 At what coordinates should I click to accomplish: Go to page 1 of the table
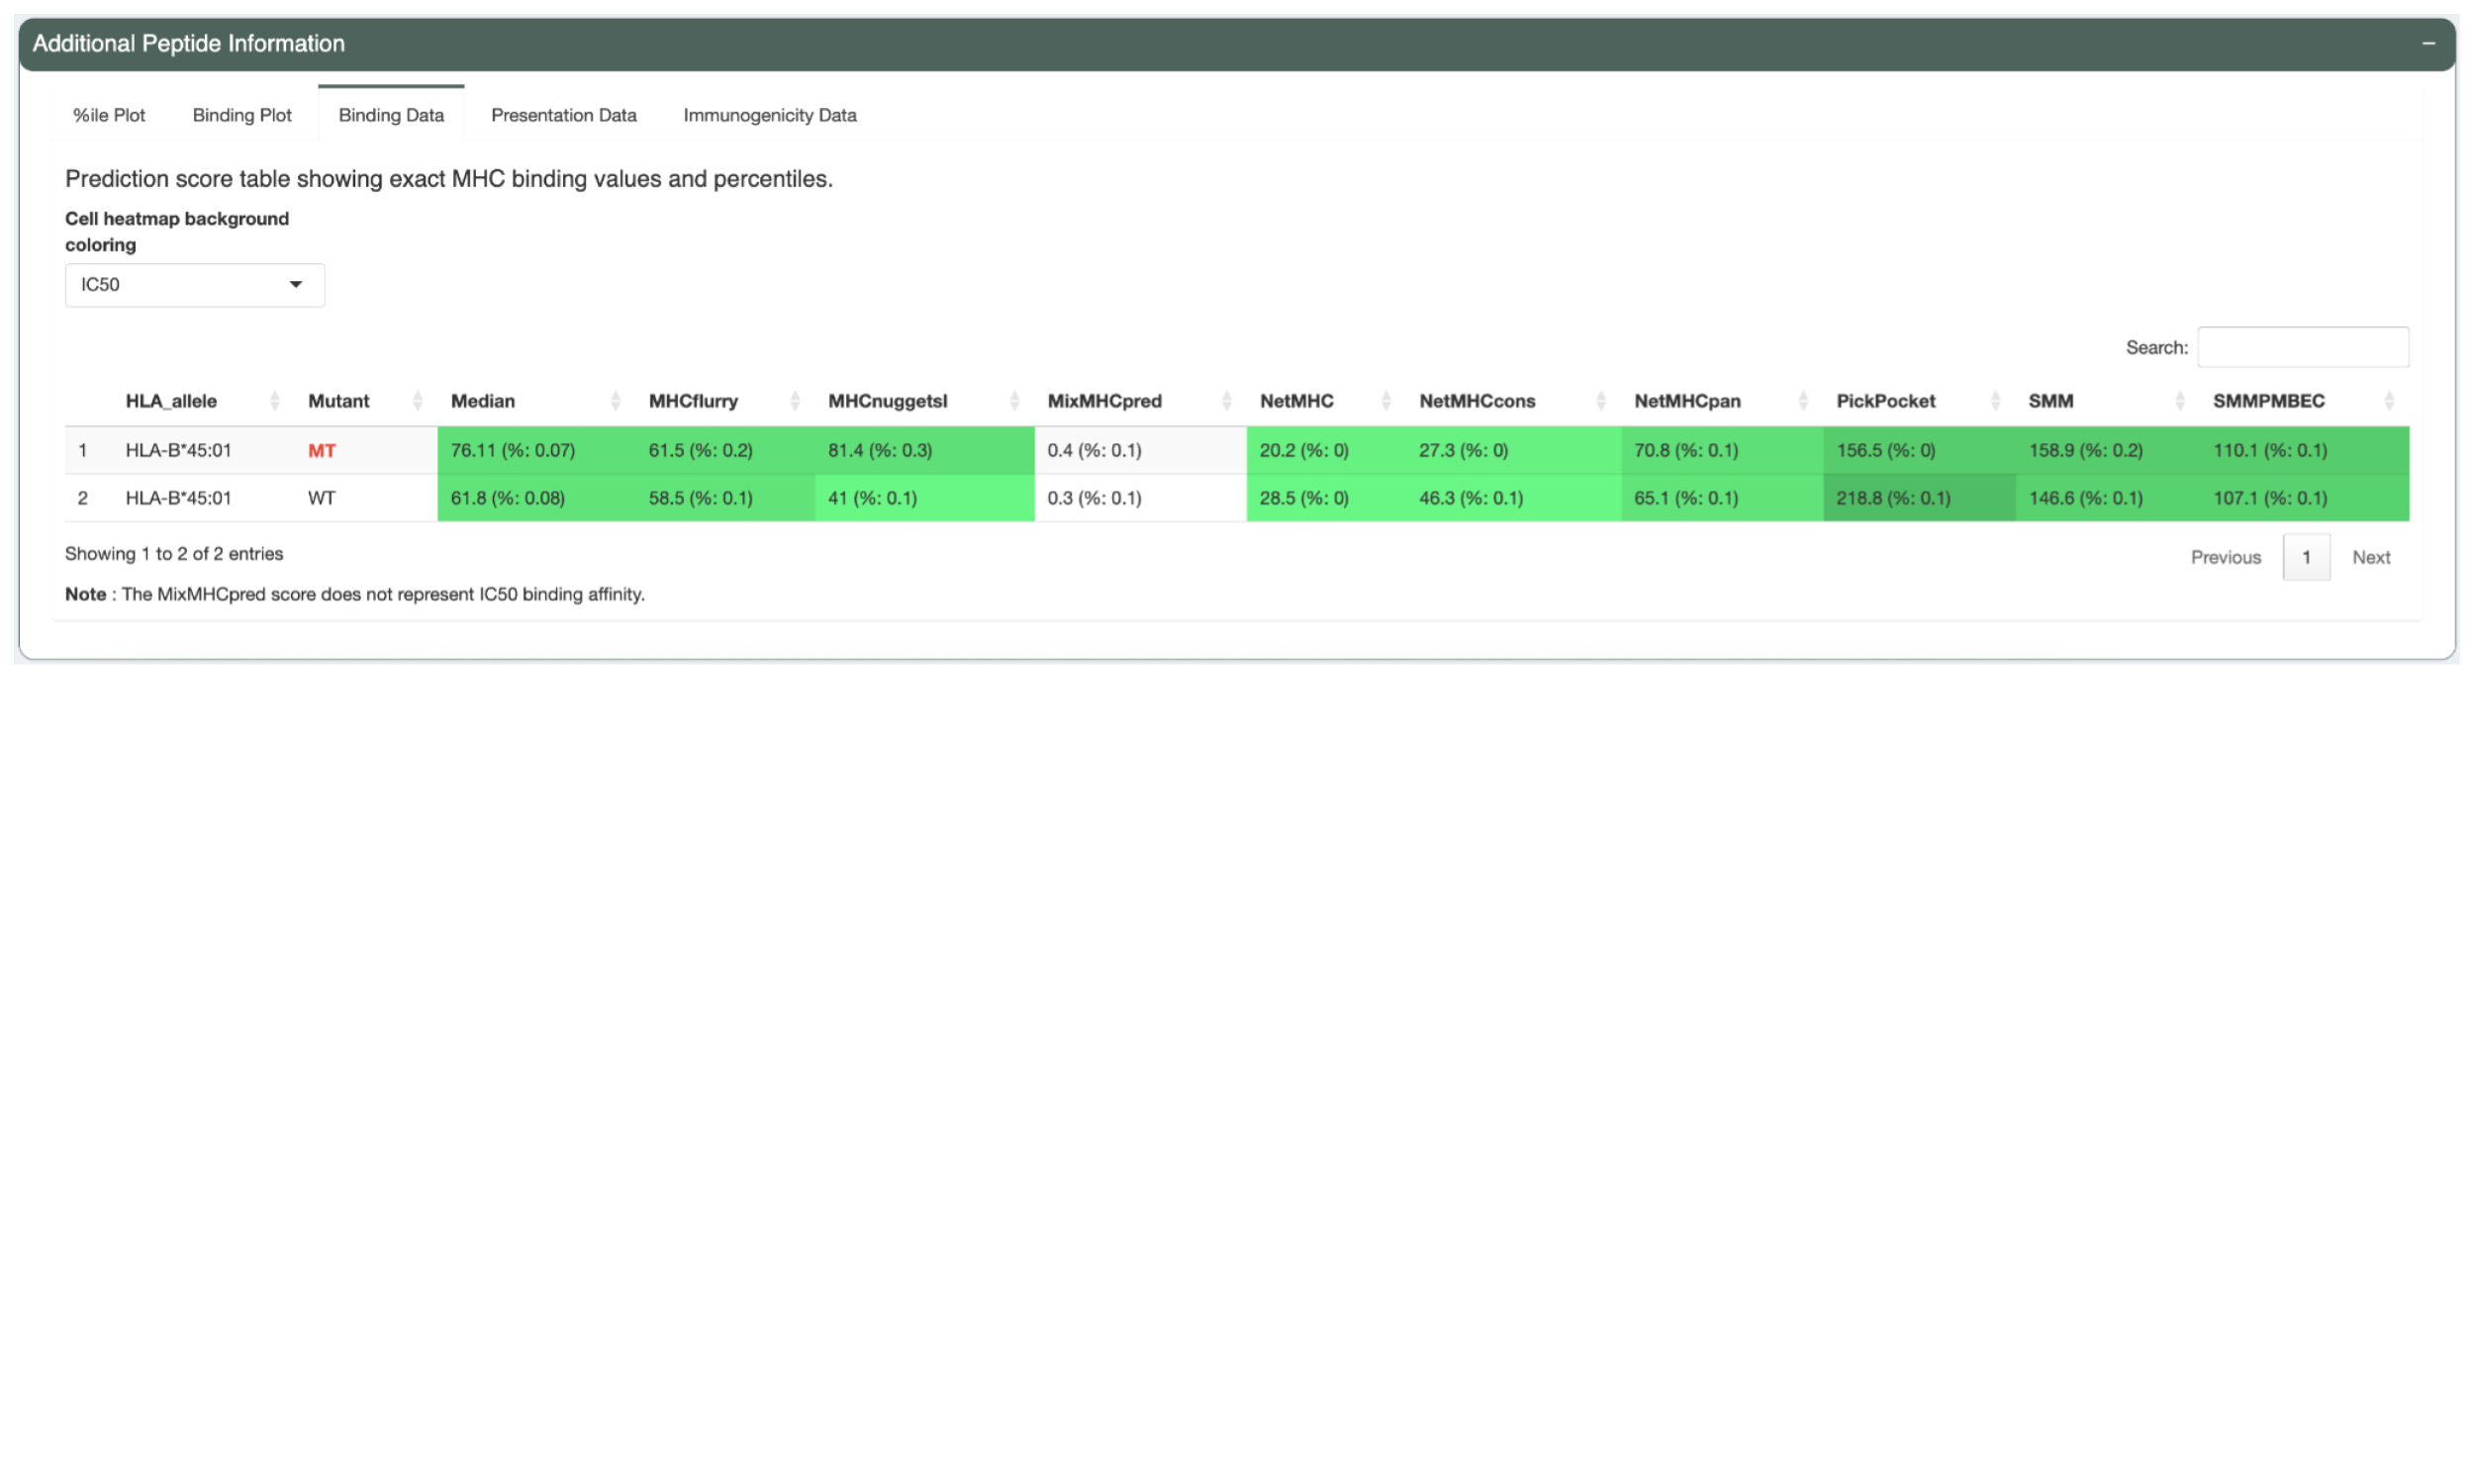point(2306,557)
